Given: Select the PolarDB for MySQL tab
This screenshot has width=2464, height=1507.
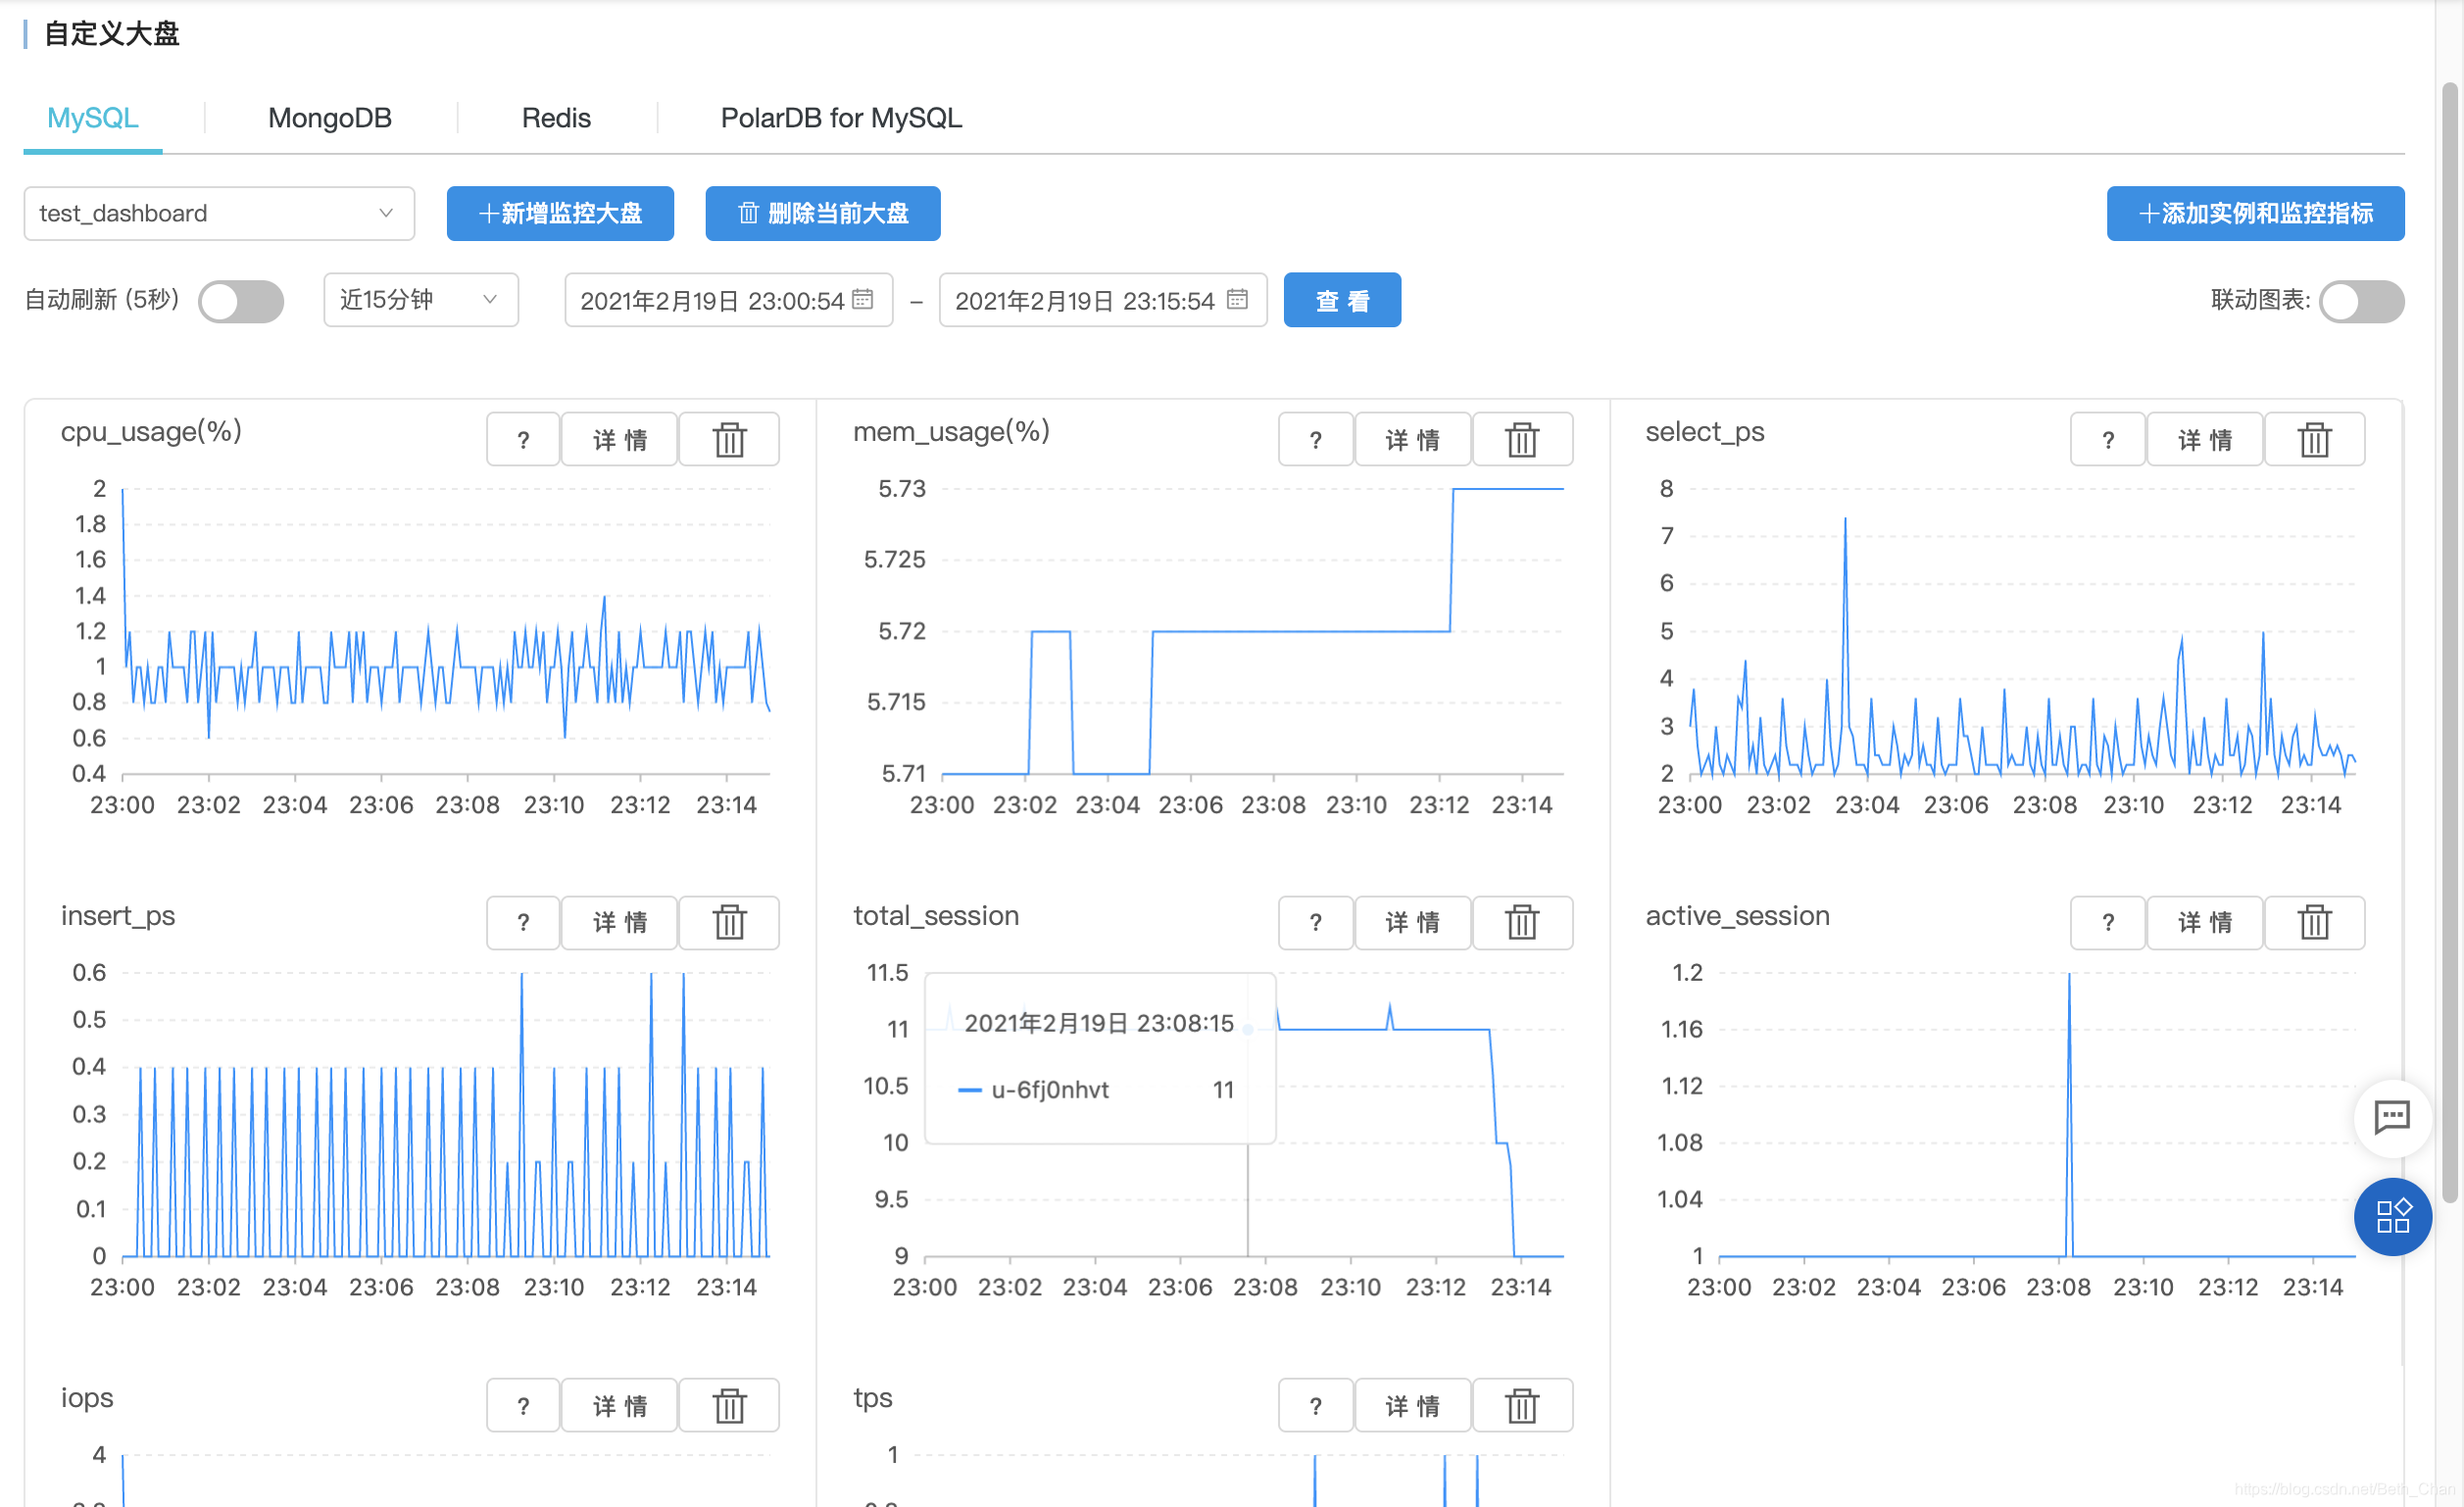Looking at the screenshot, I should coord(840,118).
